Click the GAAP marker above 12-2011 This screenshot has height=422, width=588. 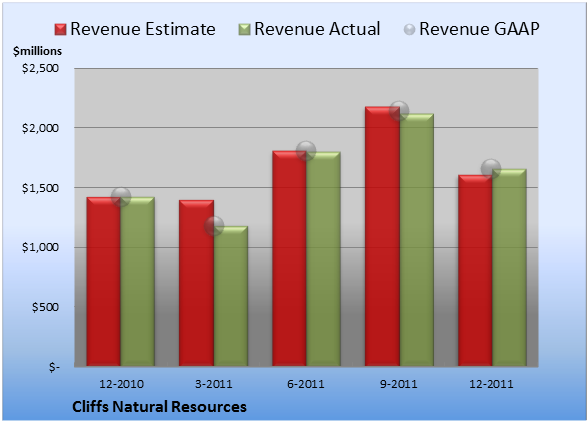(x=491, y=168)
